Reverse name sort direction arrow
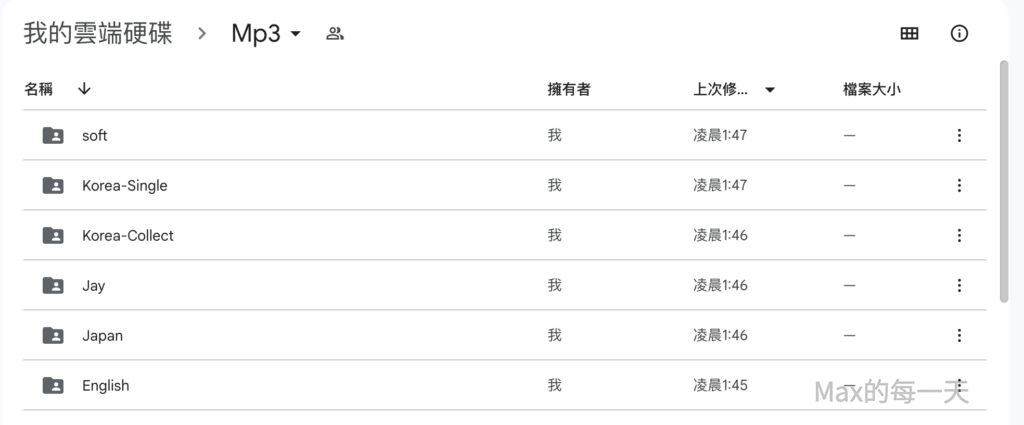 tap(84, 89)
